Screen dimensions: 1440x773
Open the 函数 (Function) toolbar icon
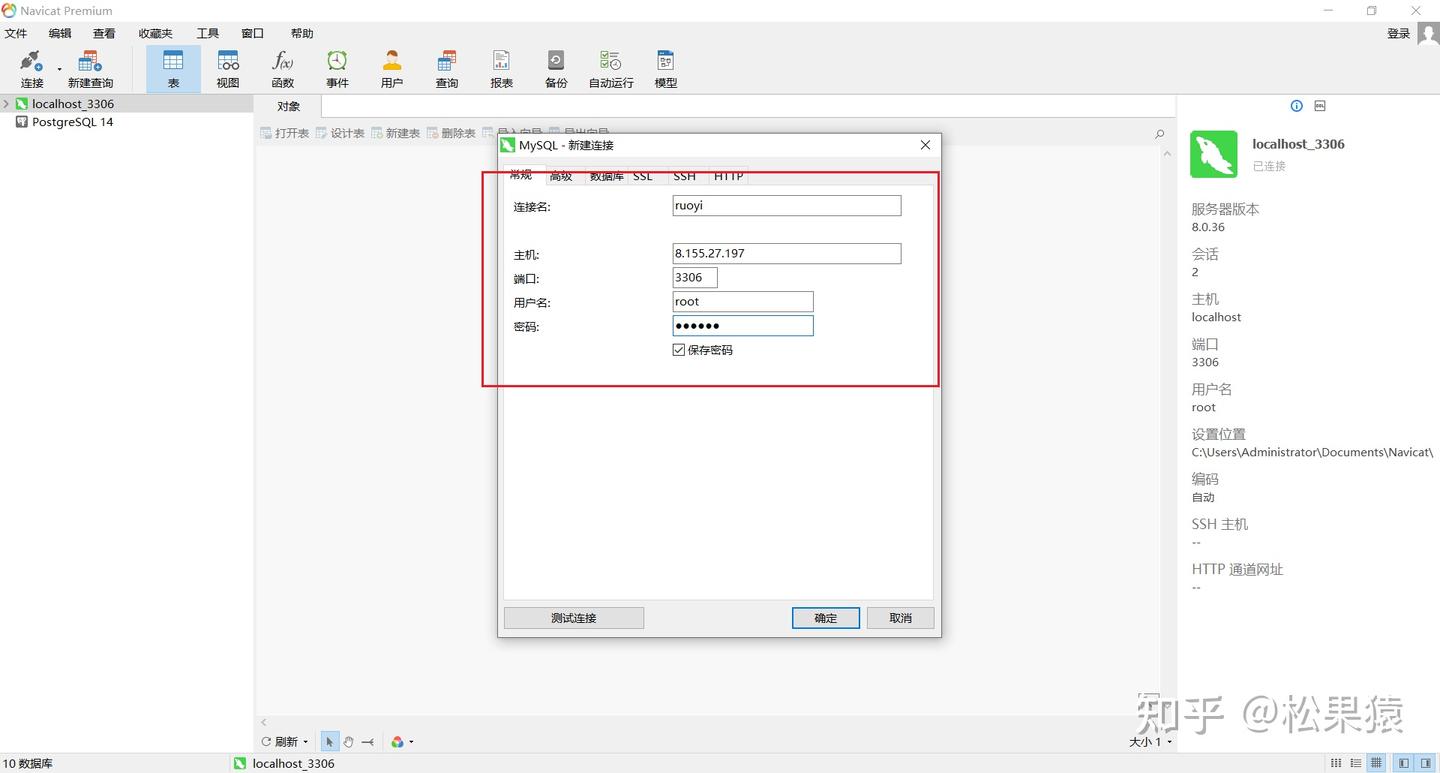(x=283, y=69)
